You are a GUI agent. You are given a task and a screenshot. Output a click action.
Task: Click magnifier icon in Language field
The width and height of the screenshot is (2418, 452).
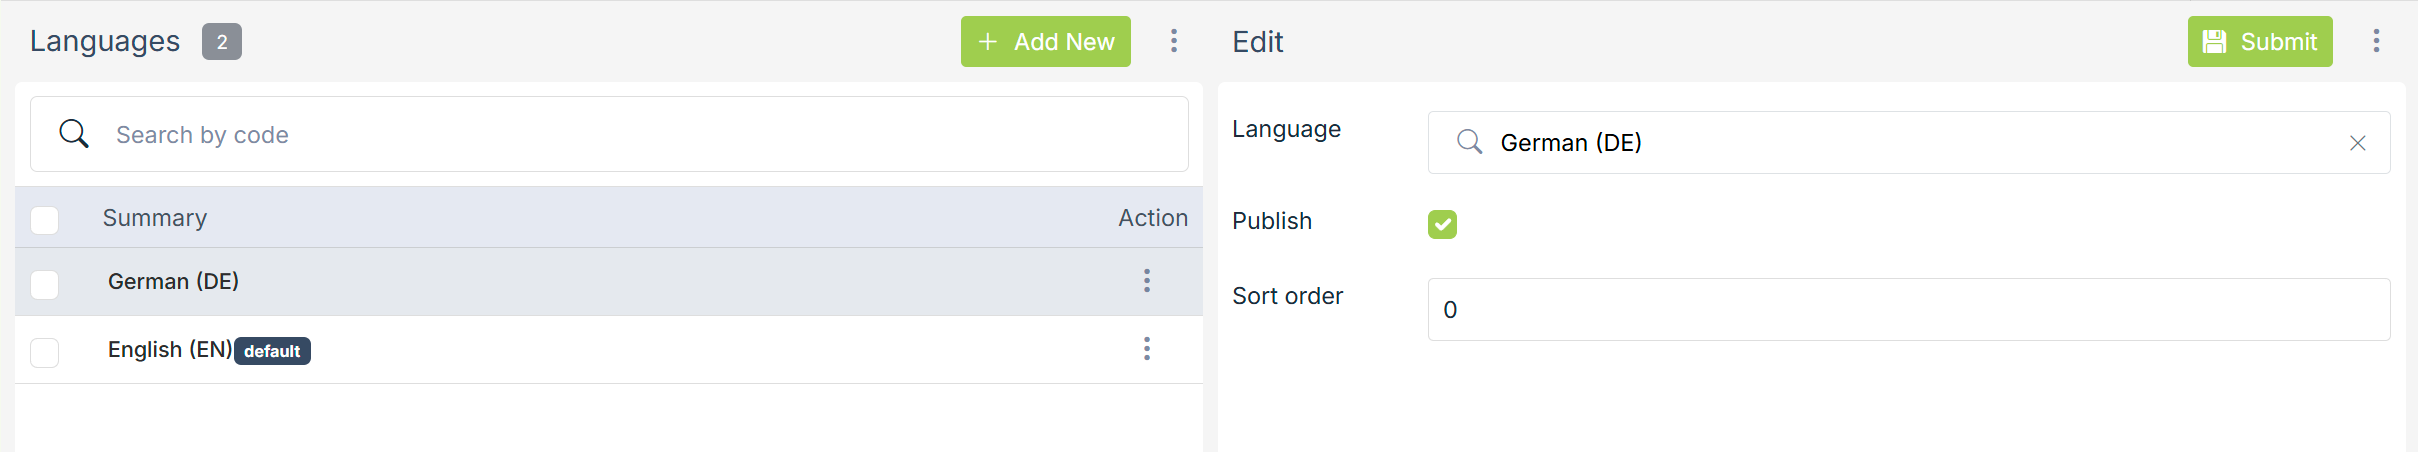point(1469,142)
